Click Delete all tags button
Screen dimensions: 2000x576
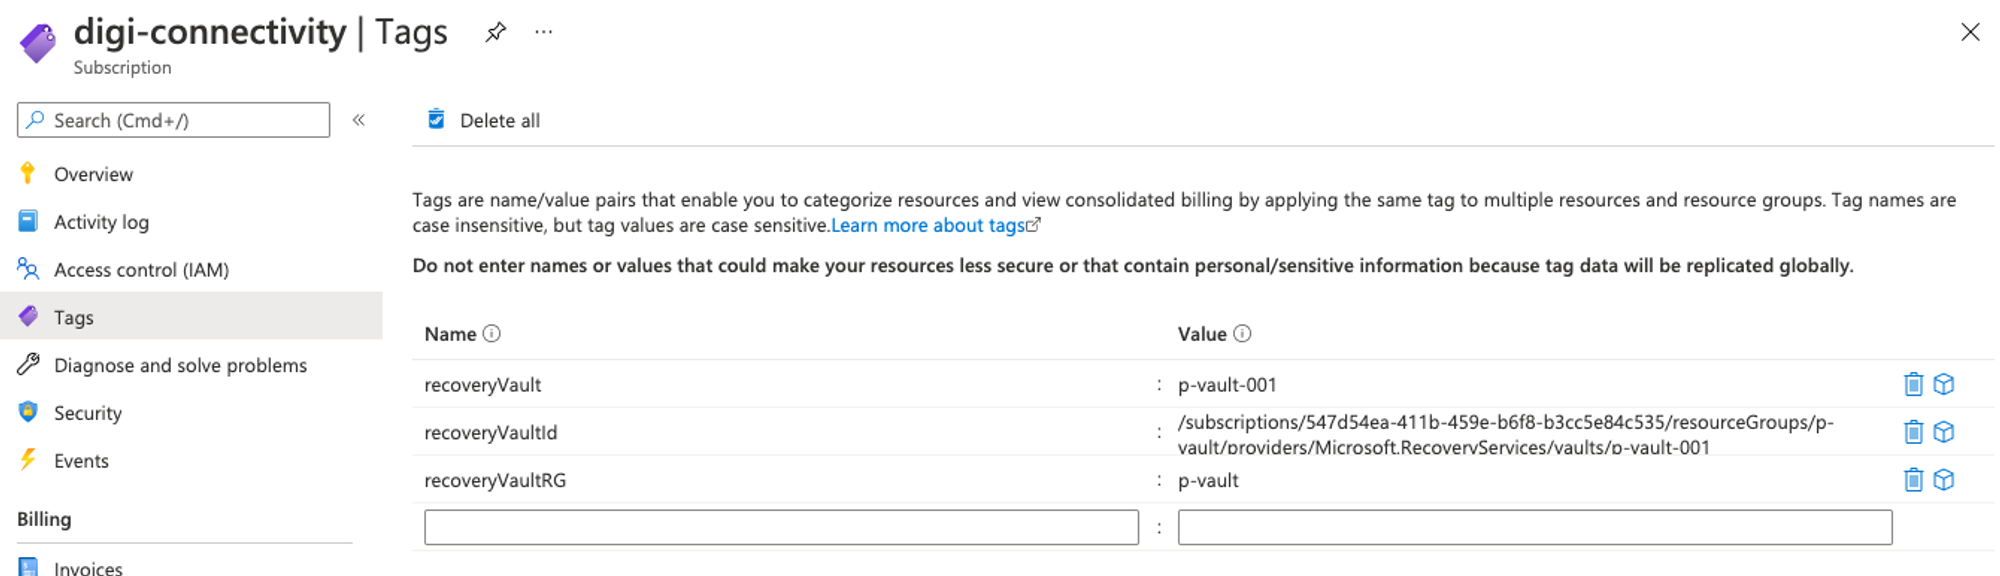pyautogui.click(x=484, y=120)
